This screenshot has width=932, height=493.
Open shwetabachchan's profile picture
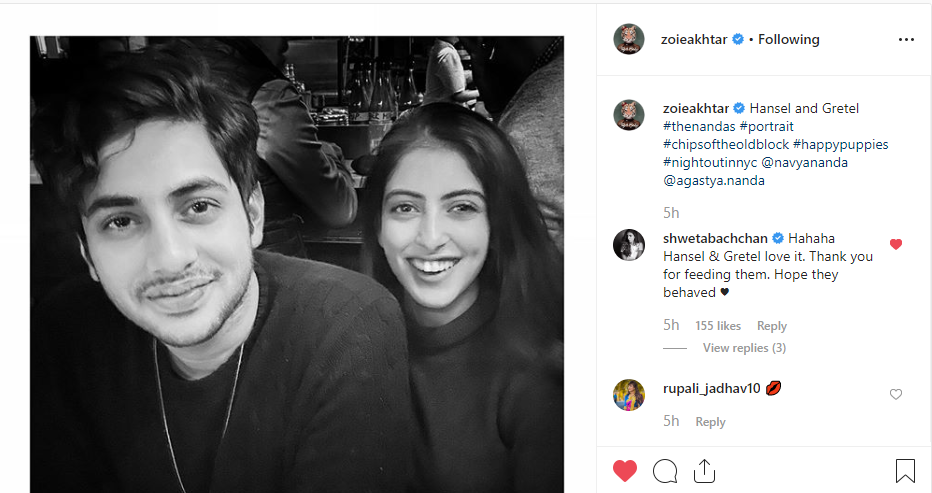629,244
